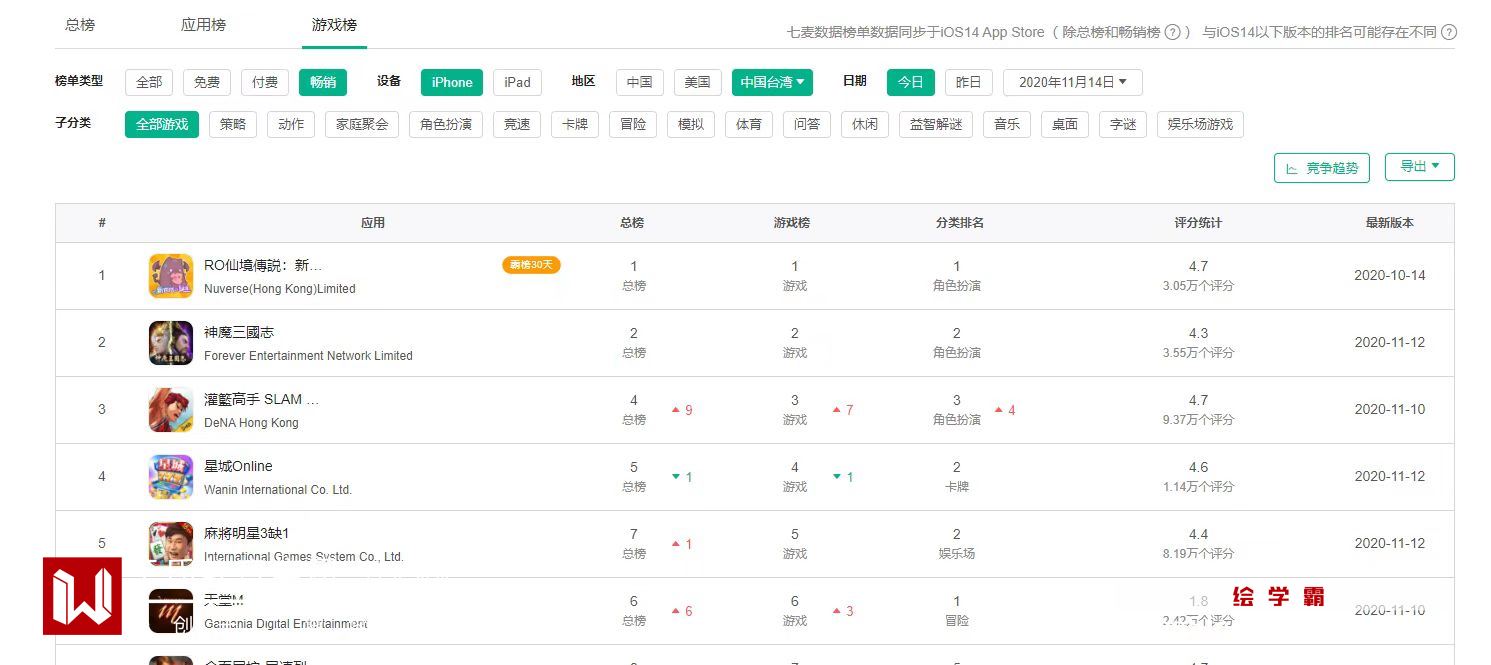This screenshot has width=1491, height=665.
Task: Click the 神魔三國志 app icon
Action: (x=170, y=343)
